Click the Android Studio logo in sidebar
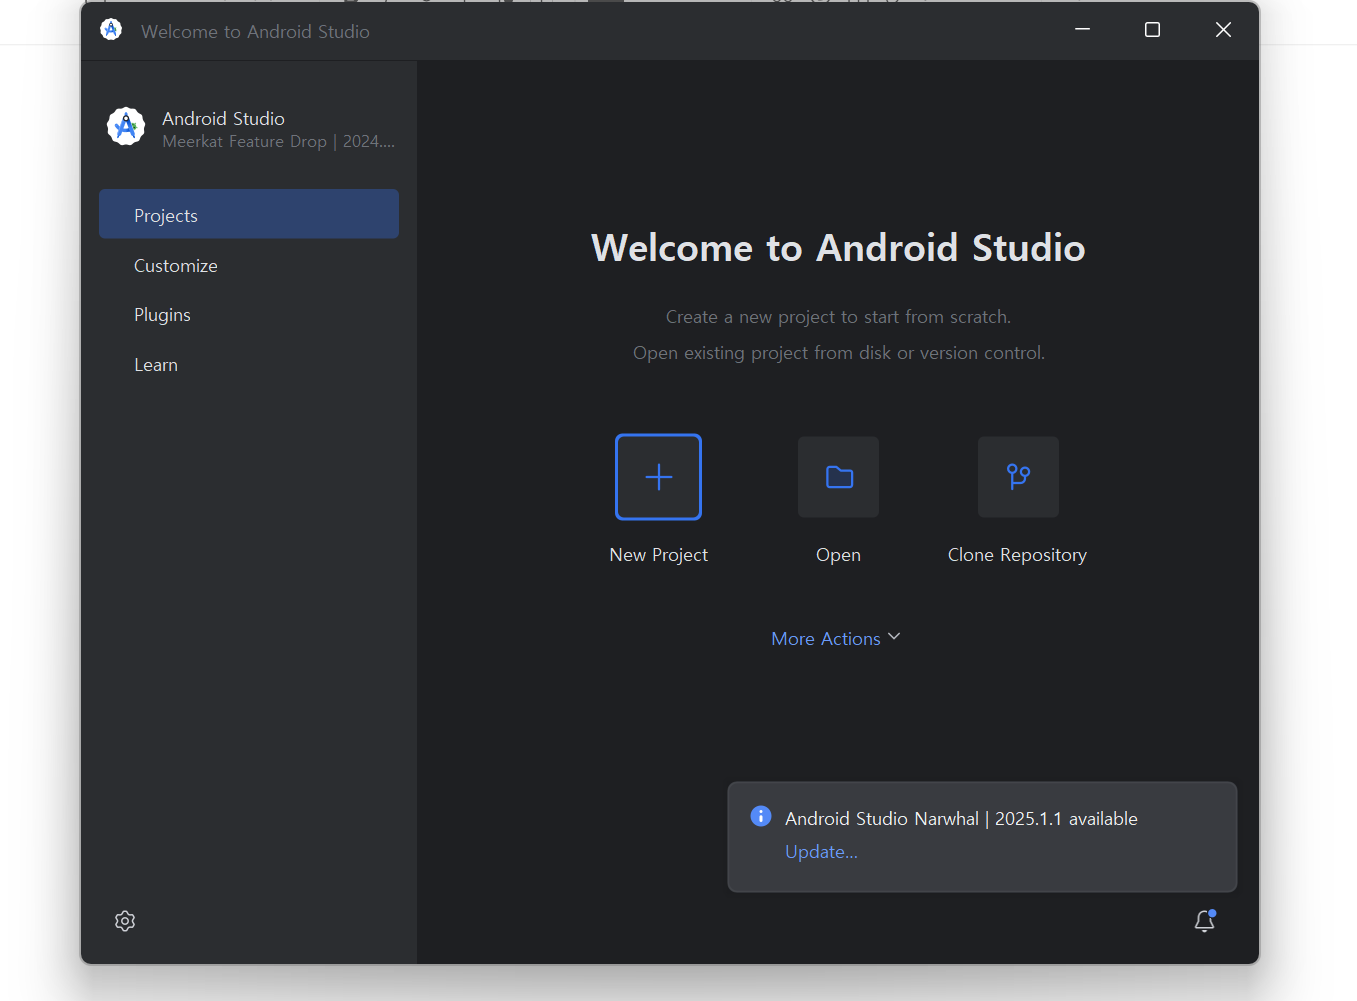This screenshot has height=1001, width=1357. click(x=126, y=127)
